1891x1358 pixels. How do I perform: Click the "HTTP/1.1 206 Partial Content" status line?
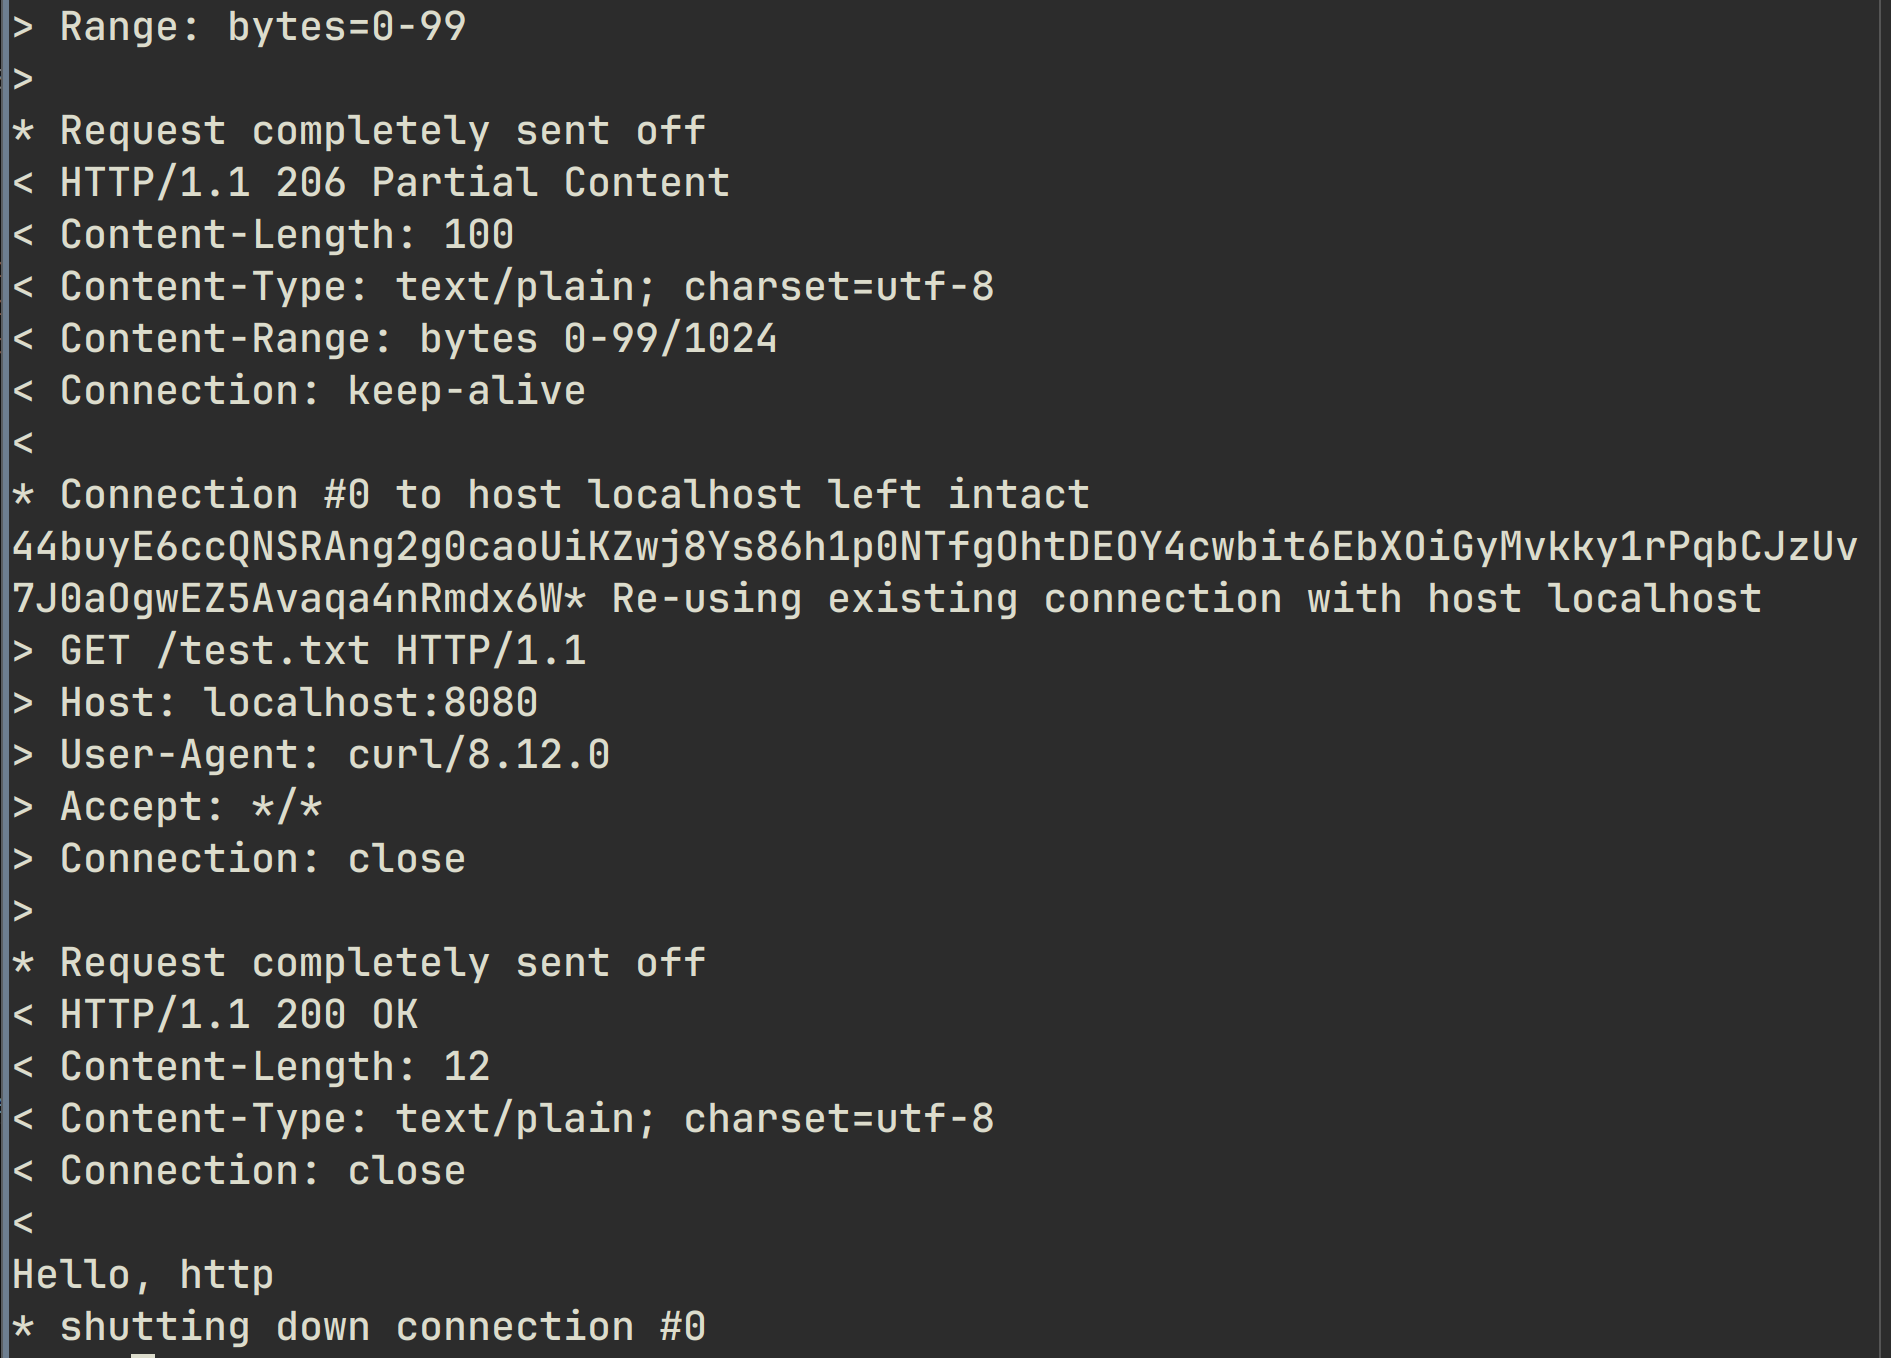(394, 183)
